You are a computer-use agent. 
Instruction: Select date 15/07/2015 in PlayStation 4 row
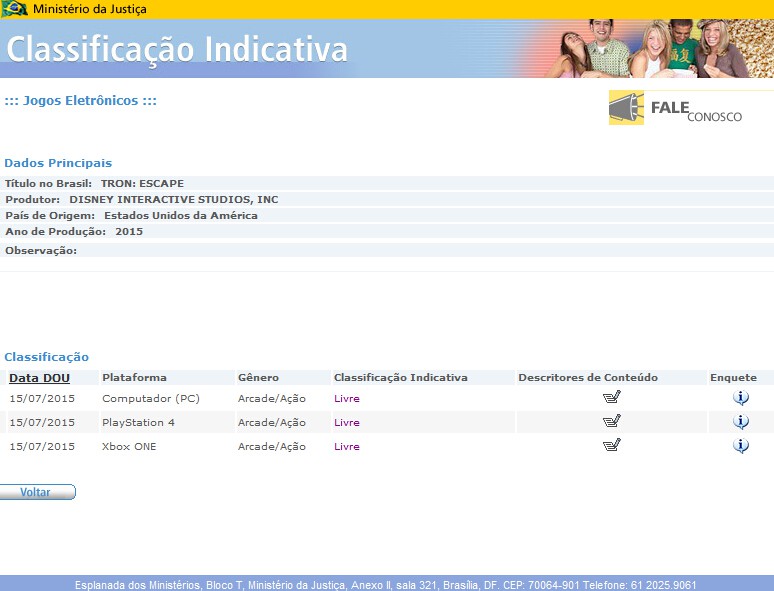42,423
